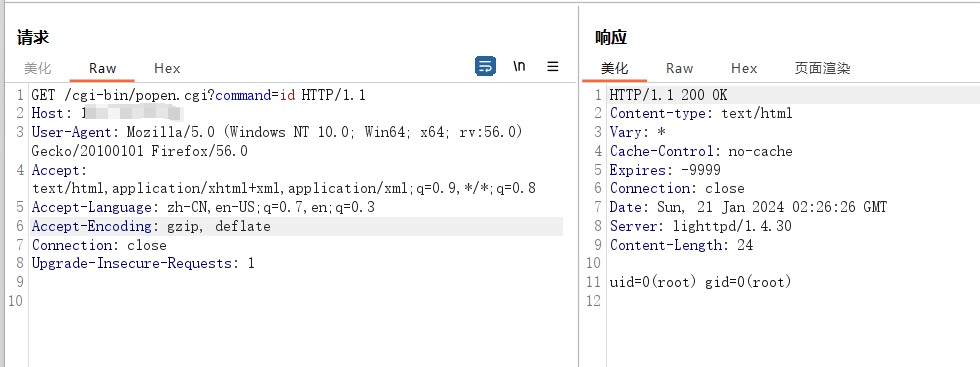Open the response 页面渲染 tab
The width and height of the screenshot is (980, 367).
coord(822,68)
